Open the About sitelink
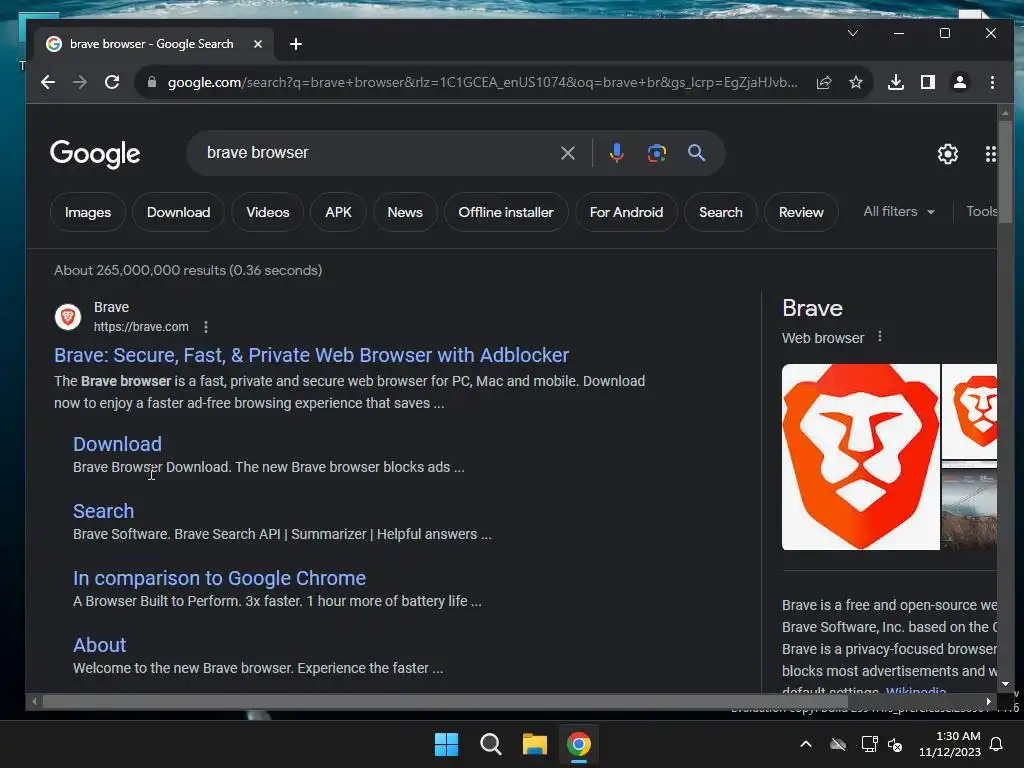 tap(99, 645)
